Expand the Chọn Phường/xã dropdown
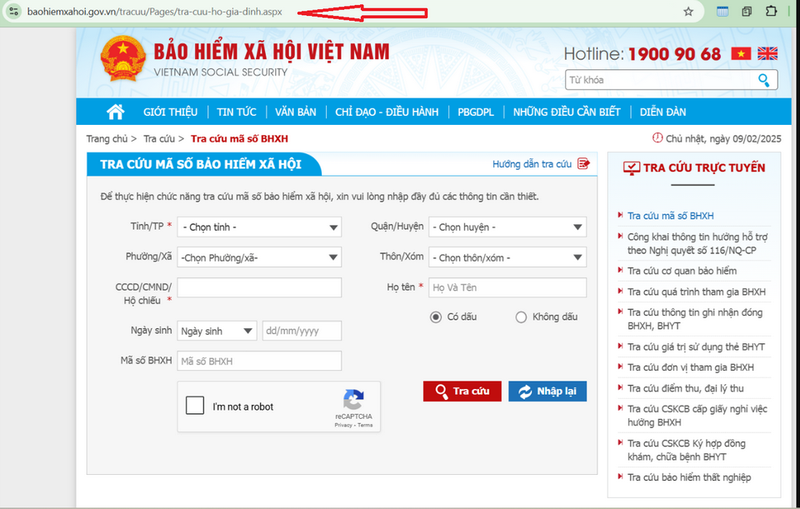Viewport: 800px width, 509px height. pos(259,258)
